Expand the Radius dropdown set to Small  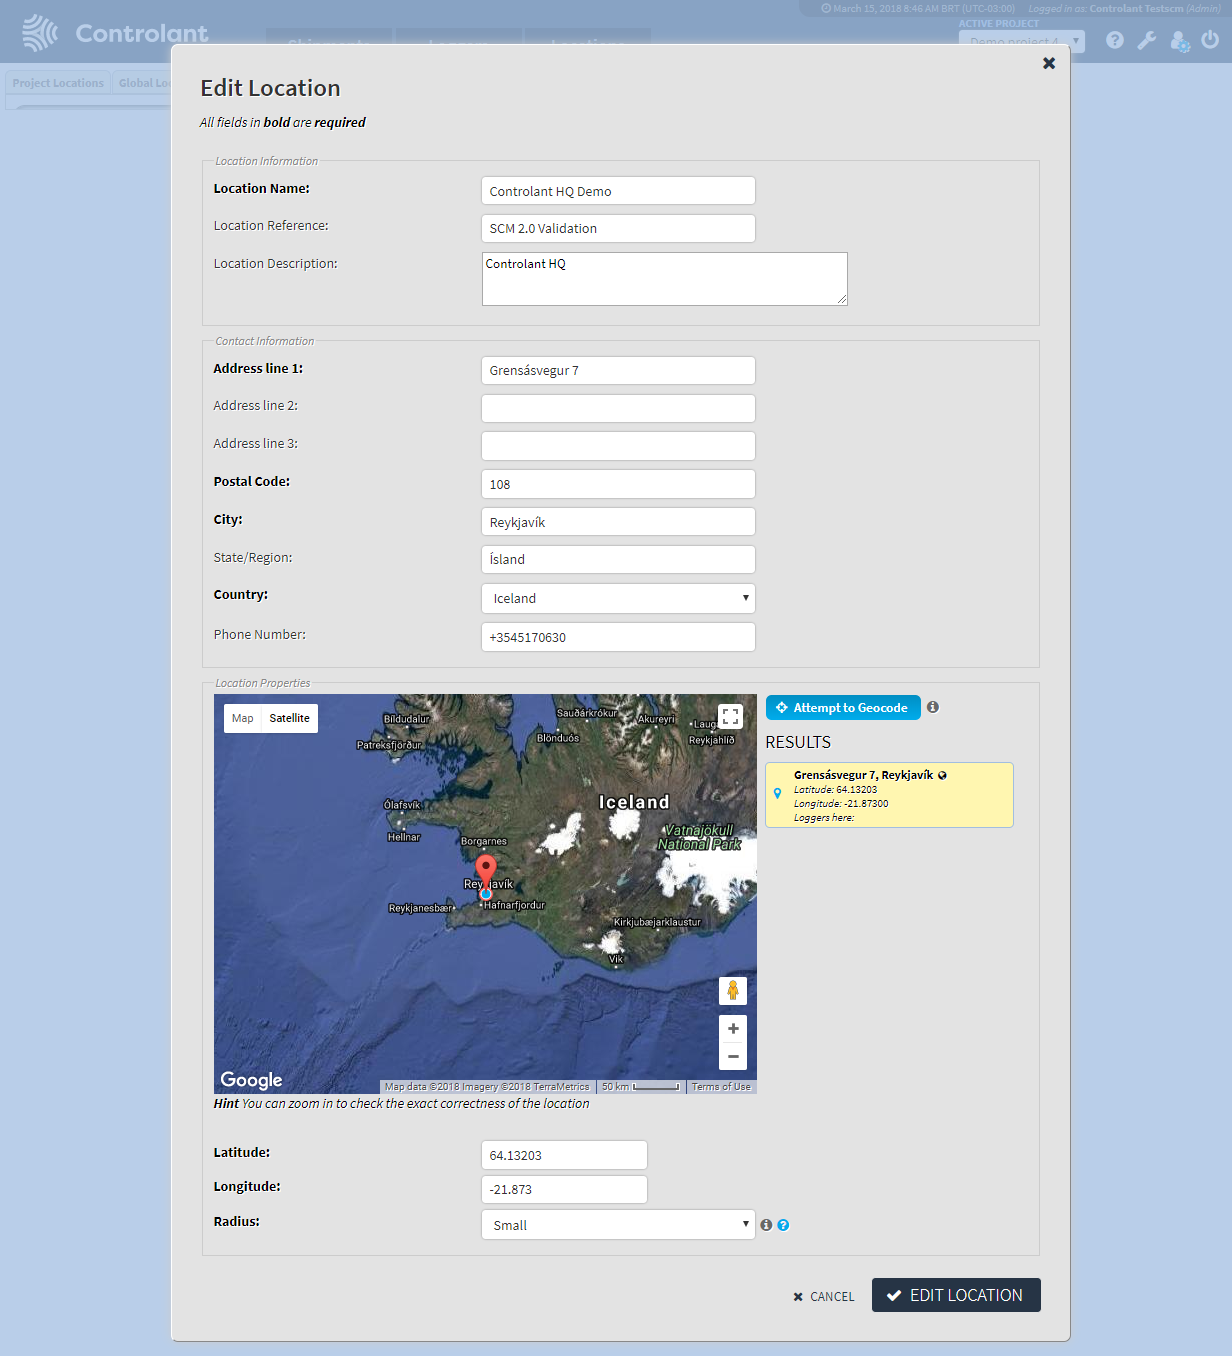[618, 1225]
